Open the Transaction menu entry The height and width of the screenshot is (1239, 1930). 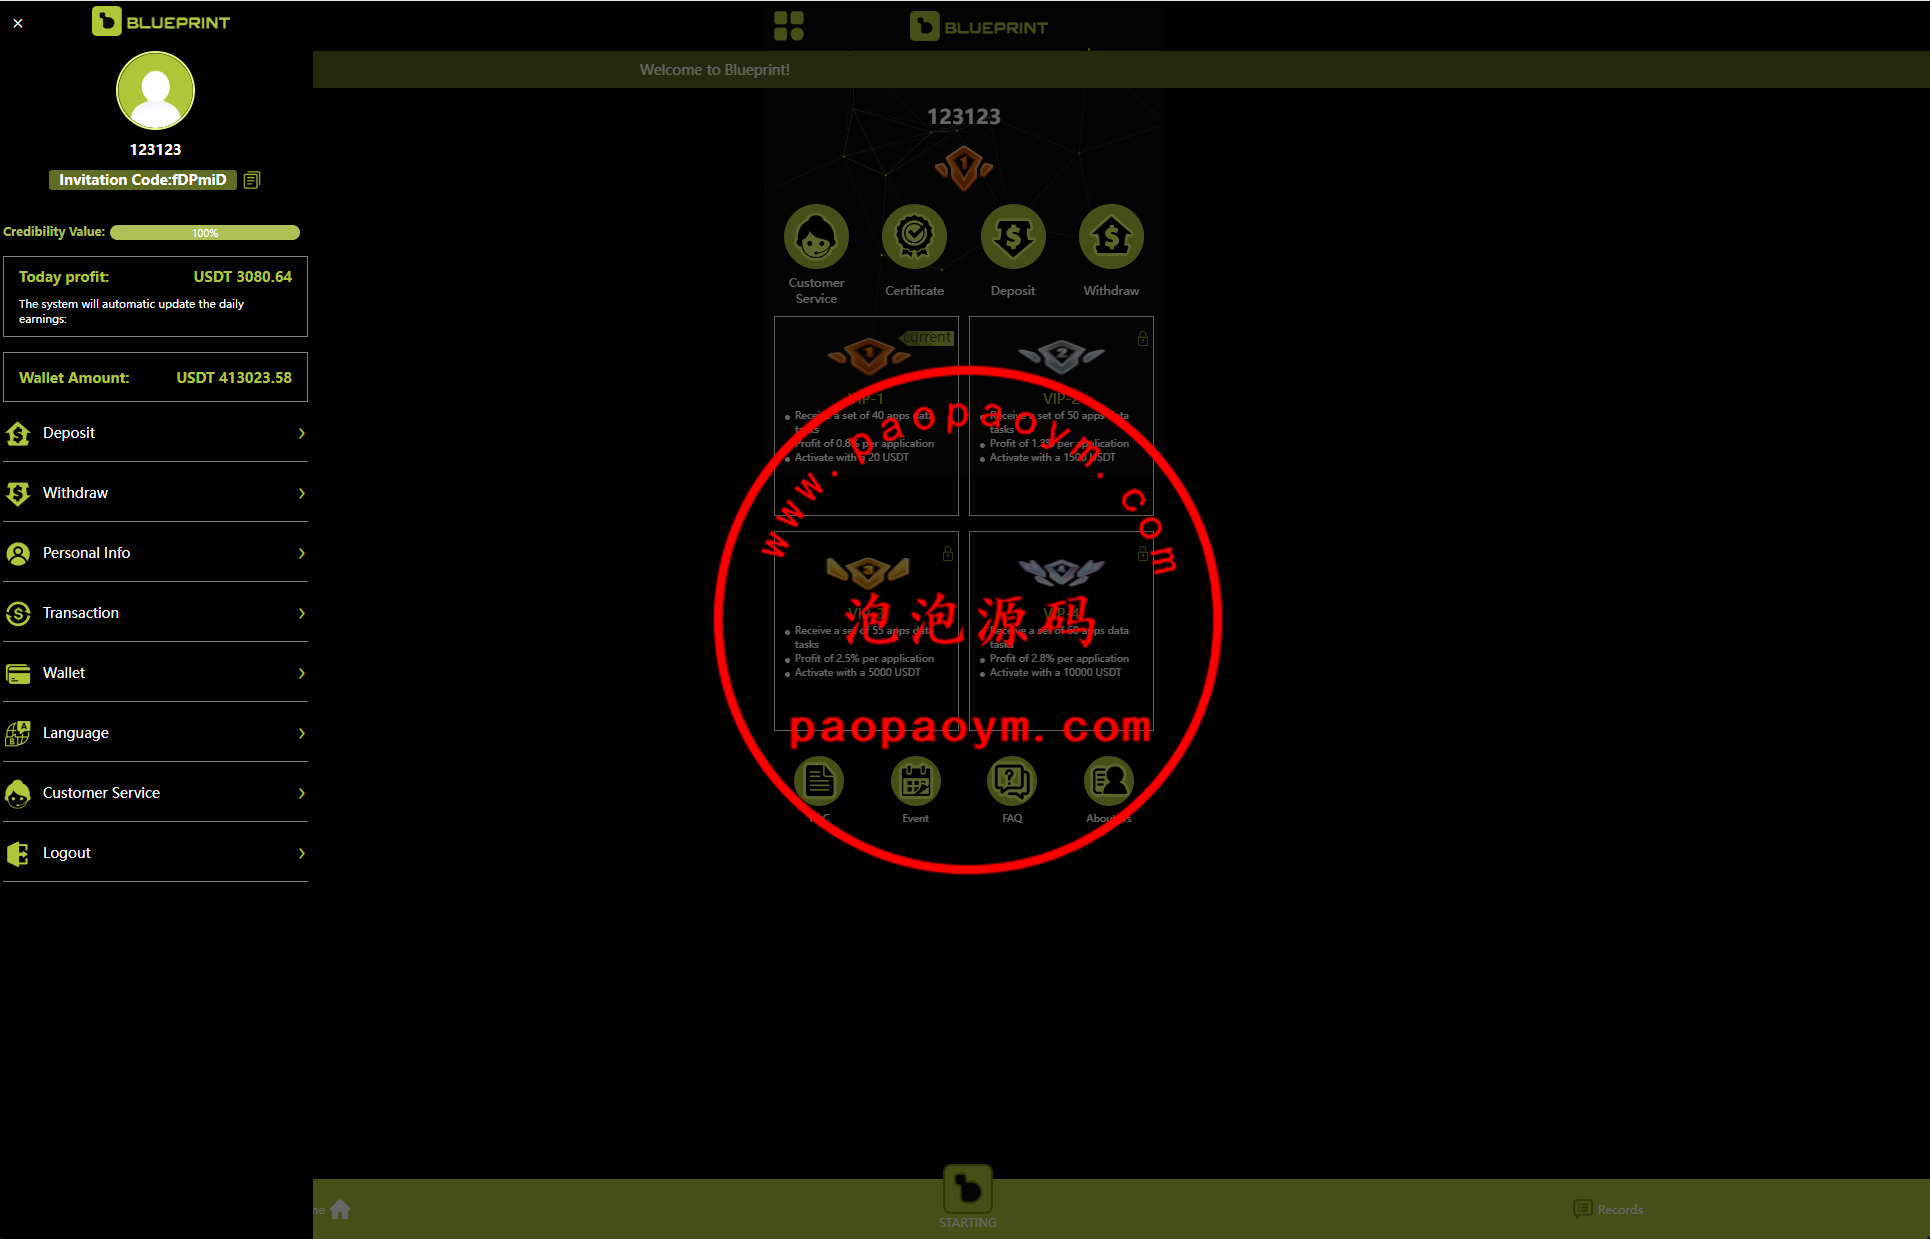pos(155,613)
